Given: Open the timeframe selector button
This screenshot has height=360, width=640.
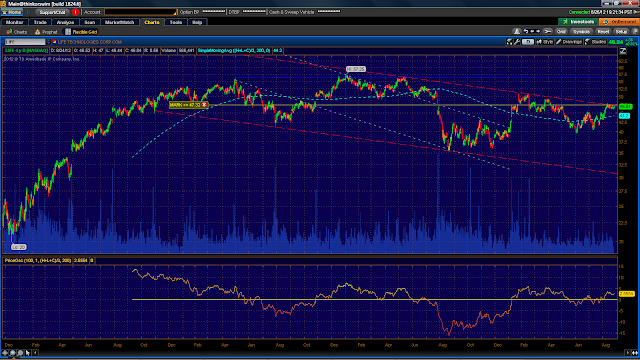Looking at the screenshot, I should tap(528, 42).
